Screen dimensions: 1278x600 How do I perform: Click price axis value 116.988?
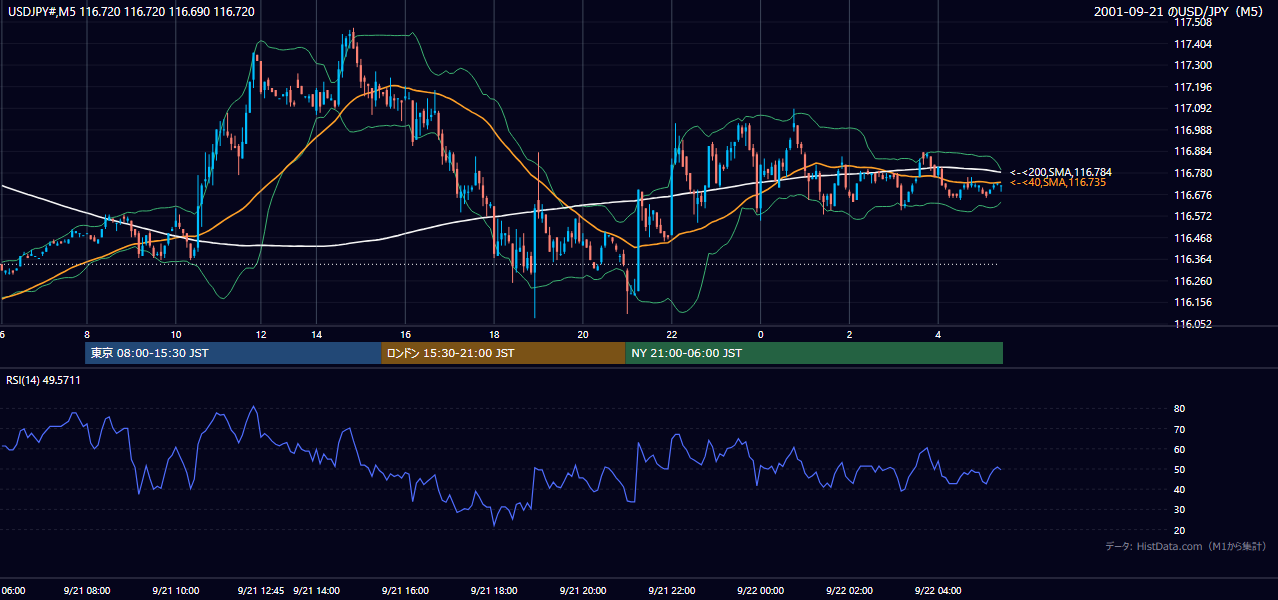click(1194, 130)
